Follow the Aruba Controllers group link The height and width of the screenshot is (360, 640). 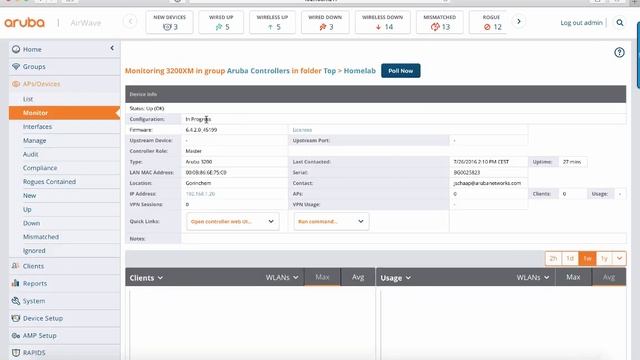click(x=258, y=71)
